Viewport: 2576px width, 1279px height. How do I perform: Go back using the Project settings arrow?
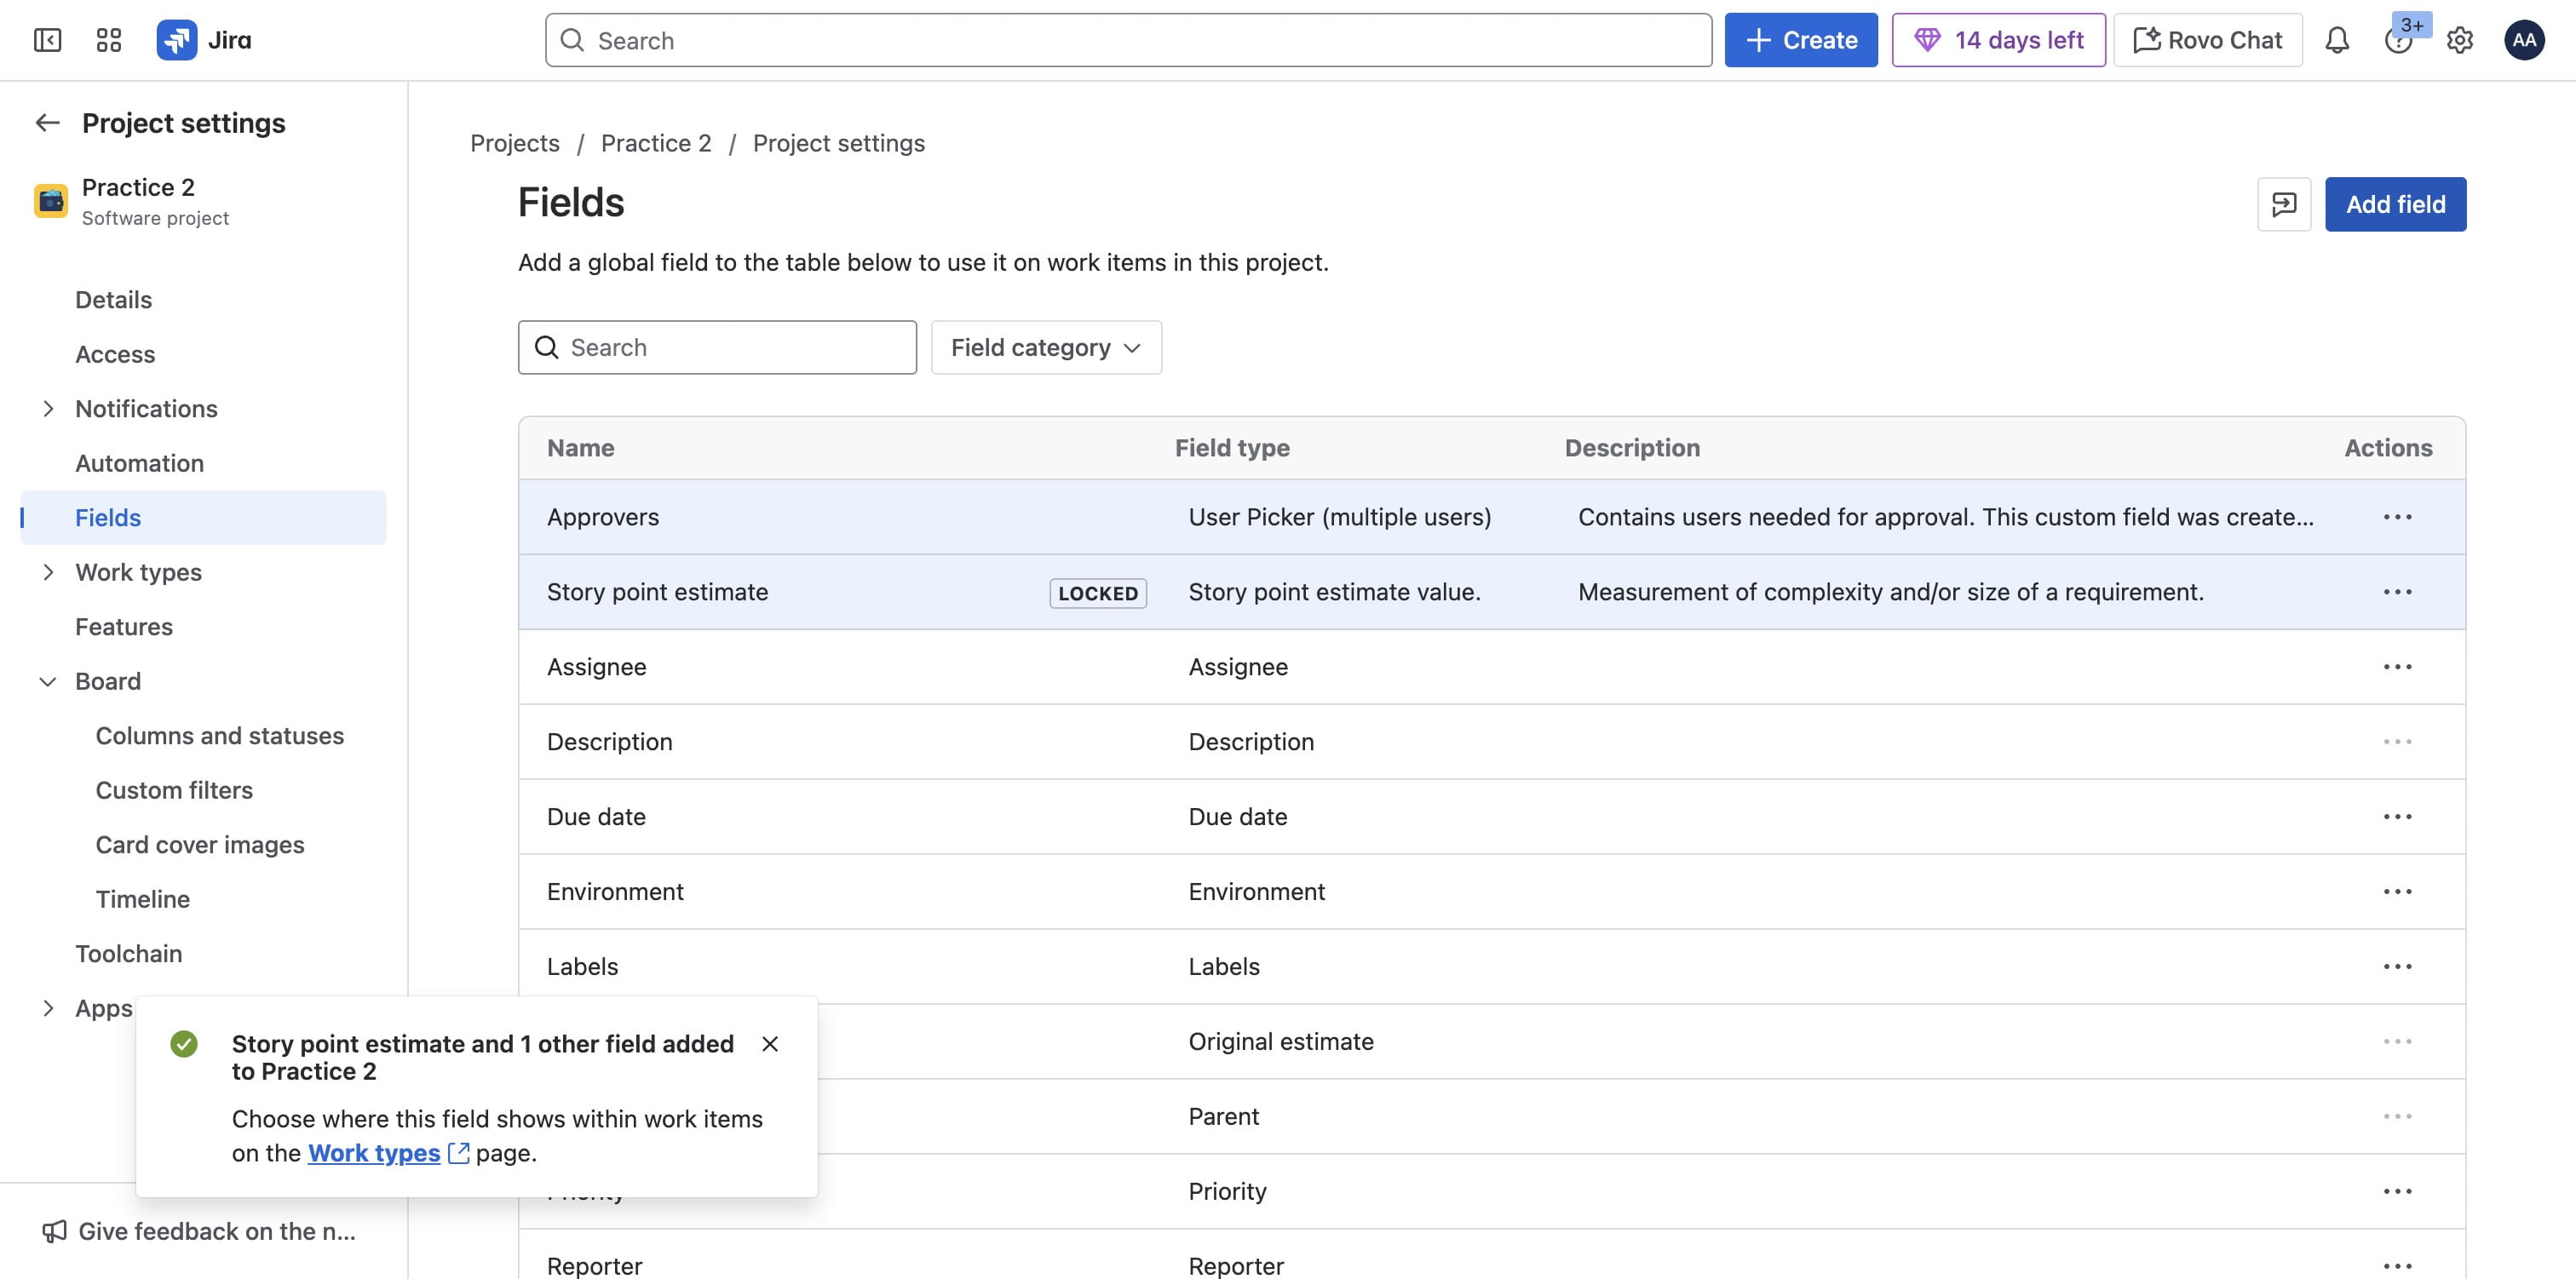point(47,123)
